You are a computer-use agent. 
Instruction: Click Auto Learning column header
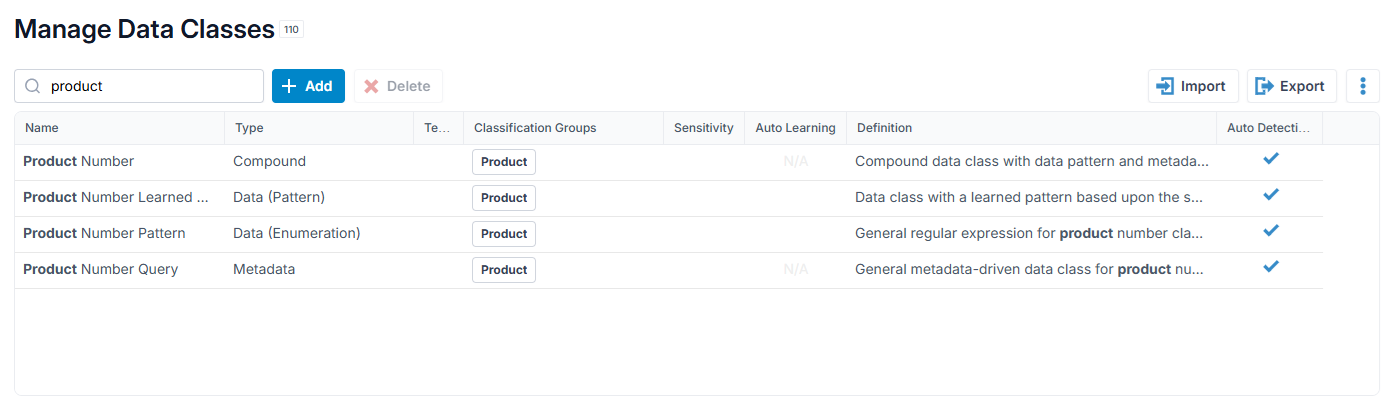(x=795, y=128)
